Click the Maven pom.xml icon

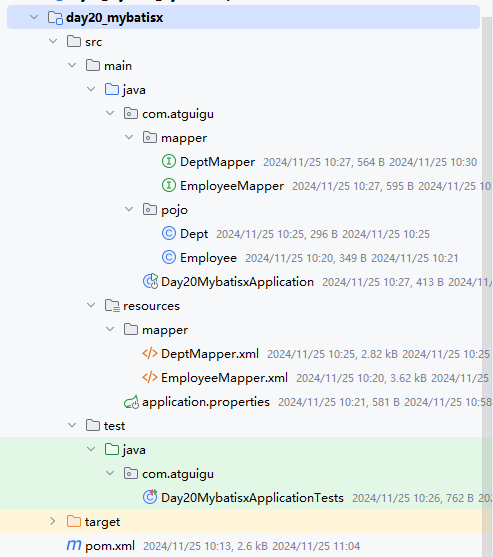click(x=74, y=545)
